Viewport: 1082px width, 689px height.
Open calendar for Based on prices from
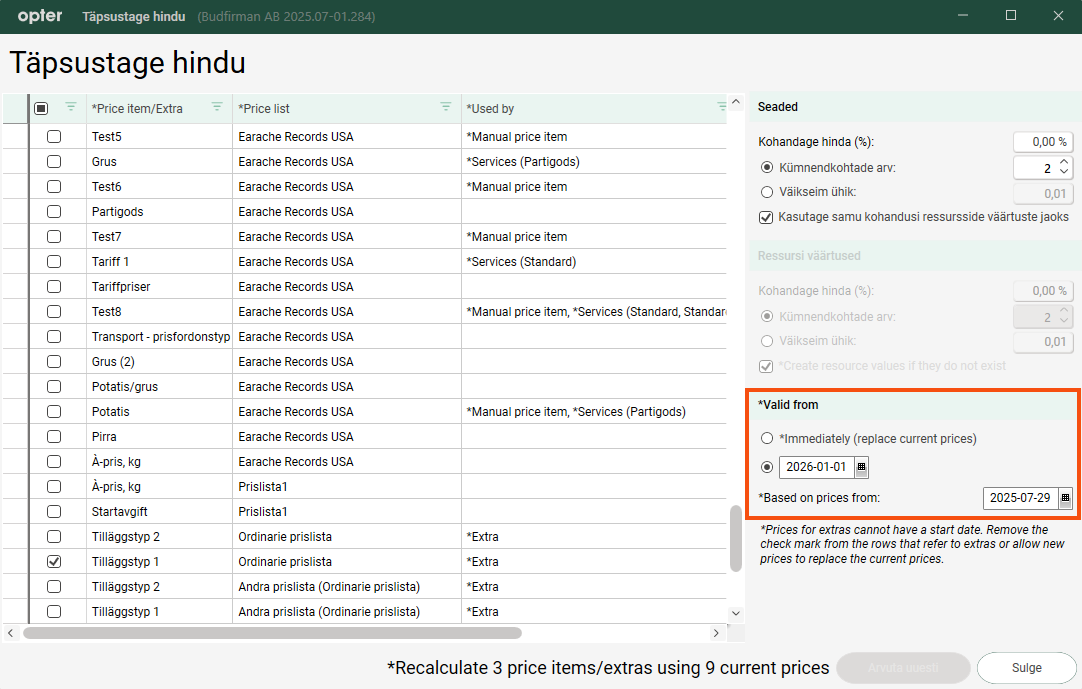(1065, 498)
